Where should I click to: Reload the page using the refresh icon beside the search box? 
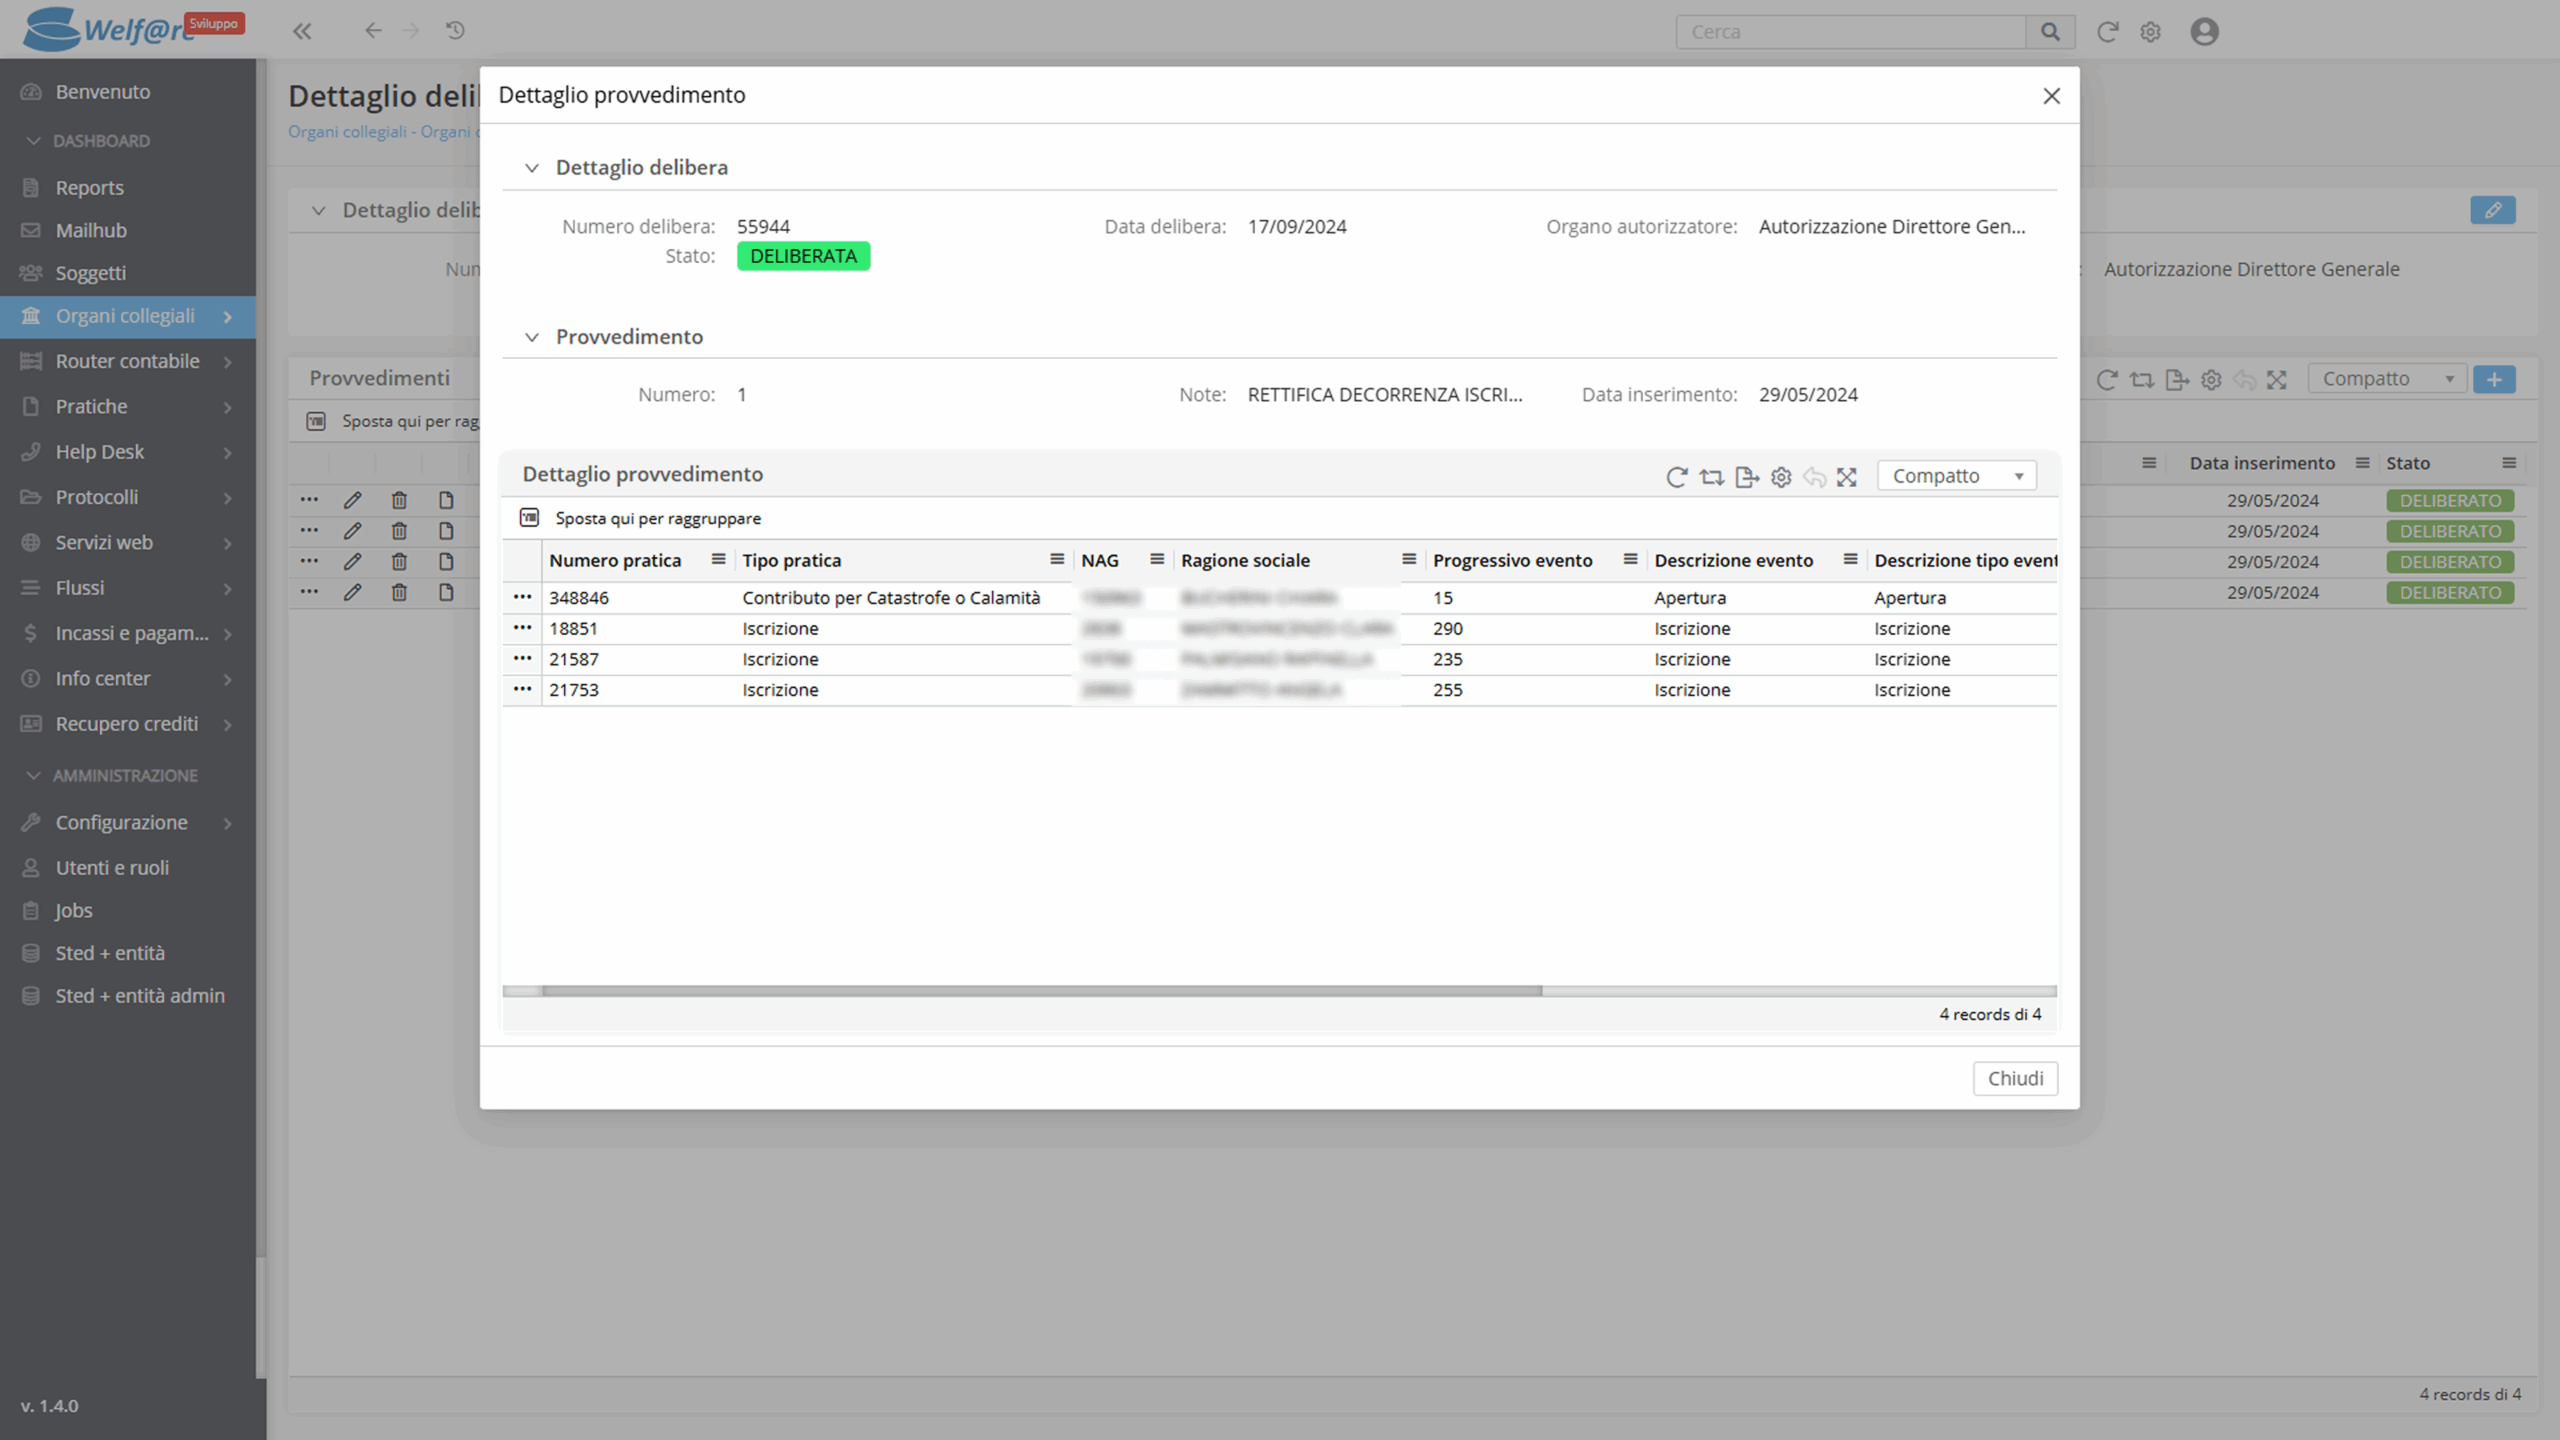tap(2107, 32)
